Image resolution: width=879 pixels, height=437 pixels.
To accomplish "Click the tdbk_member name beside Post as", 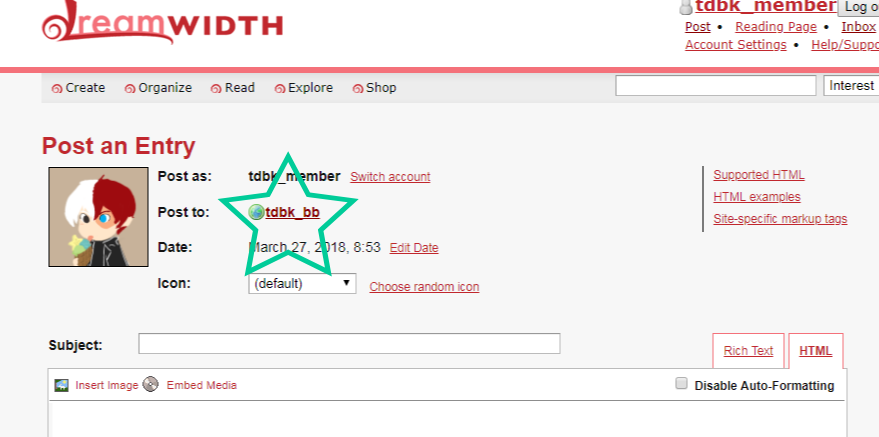I will (294, 176).
